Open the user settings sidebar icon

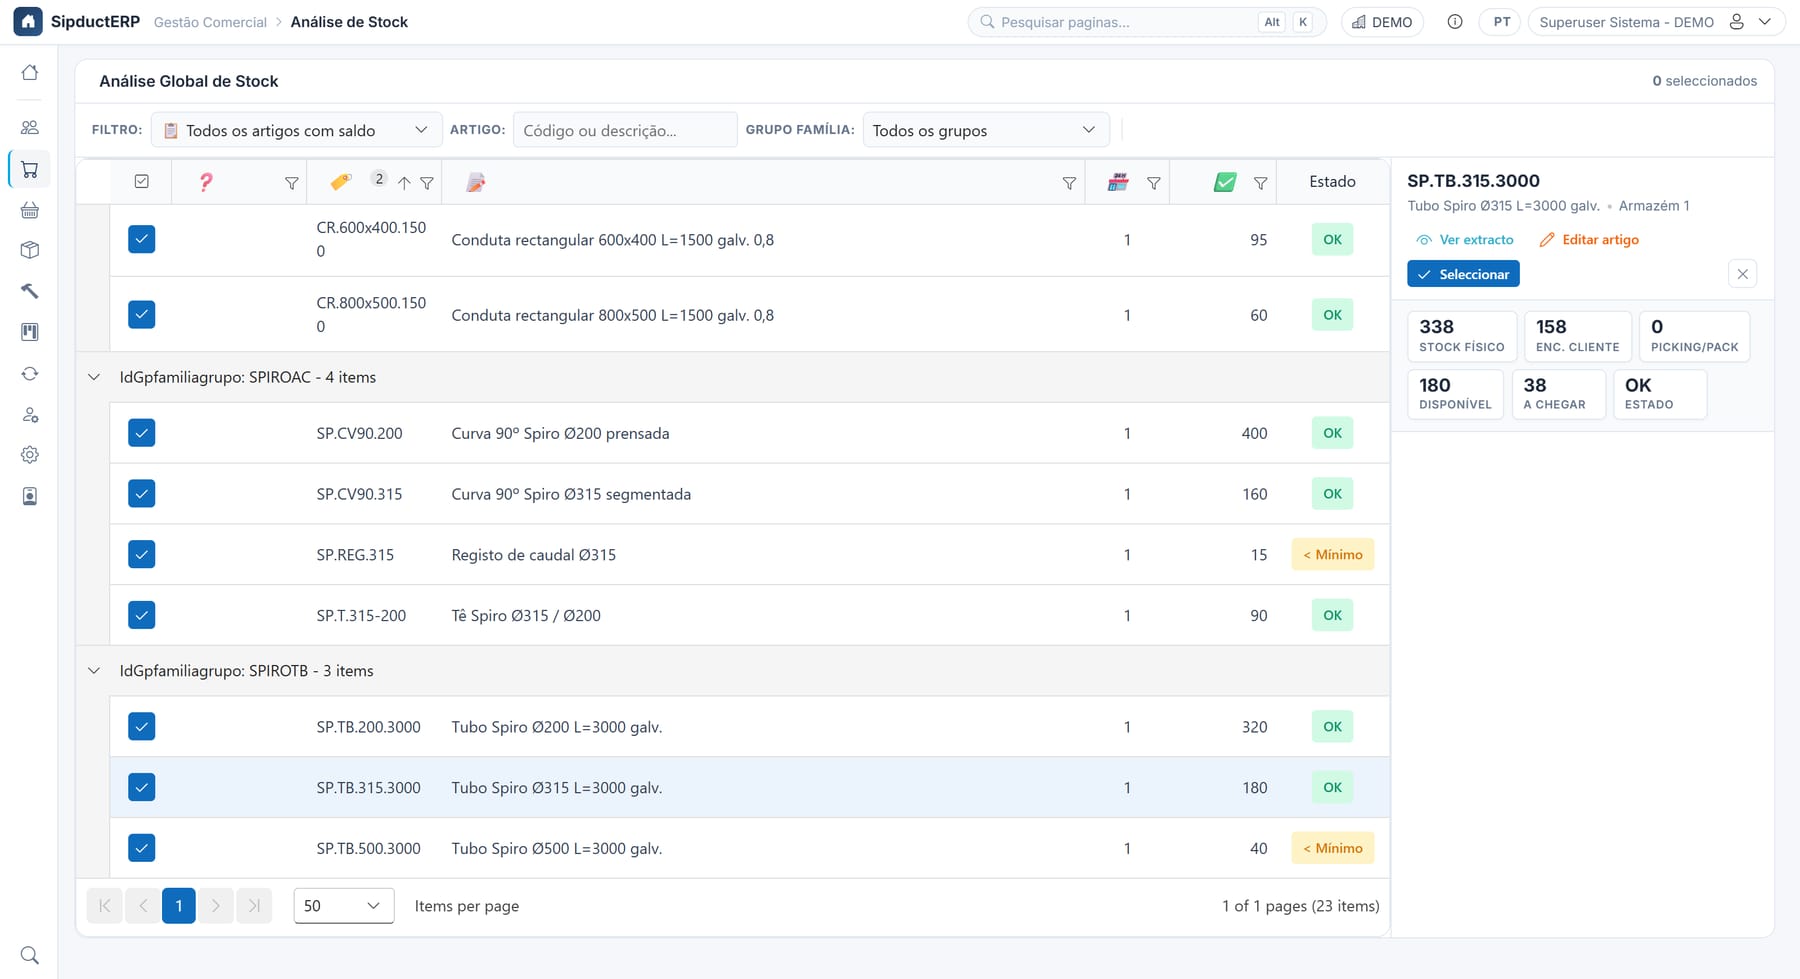[30, 414]
